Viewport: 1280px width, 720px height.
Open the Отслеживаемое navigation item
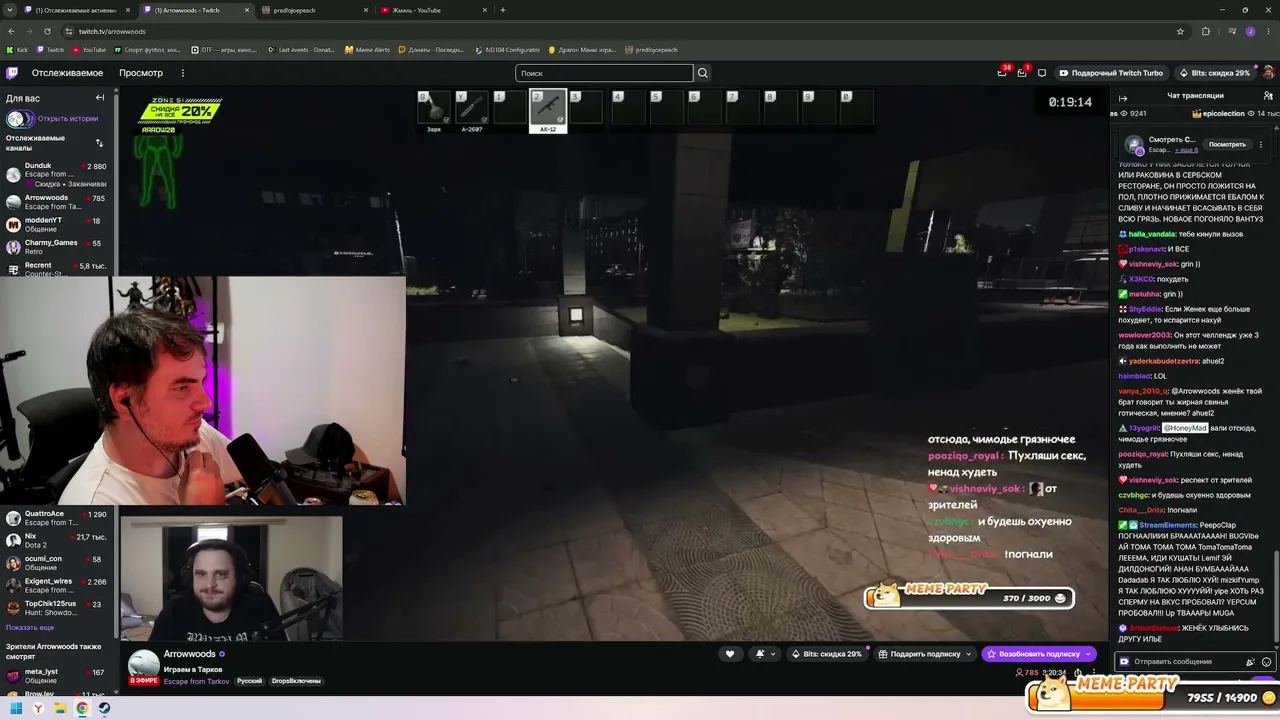[67, 73]
